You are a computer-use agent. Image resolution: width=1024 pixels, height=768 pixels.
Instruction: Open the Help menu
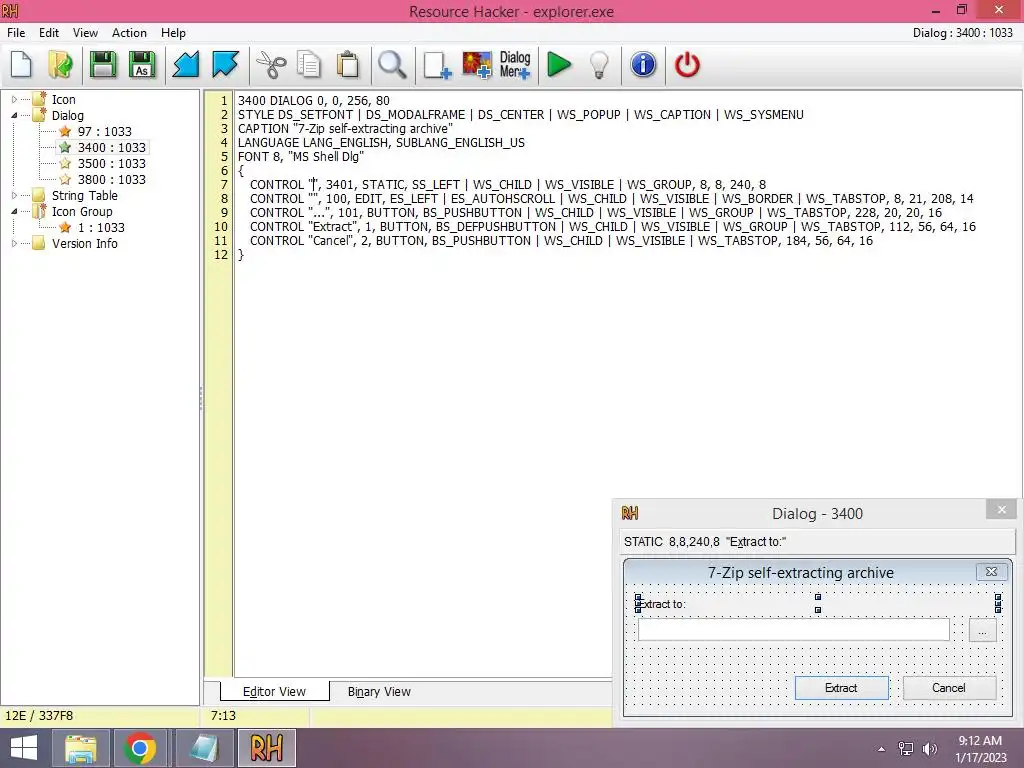click(173, 33)
